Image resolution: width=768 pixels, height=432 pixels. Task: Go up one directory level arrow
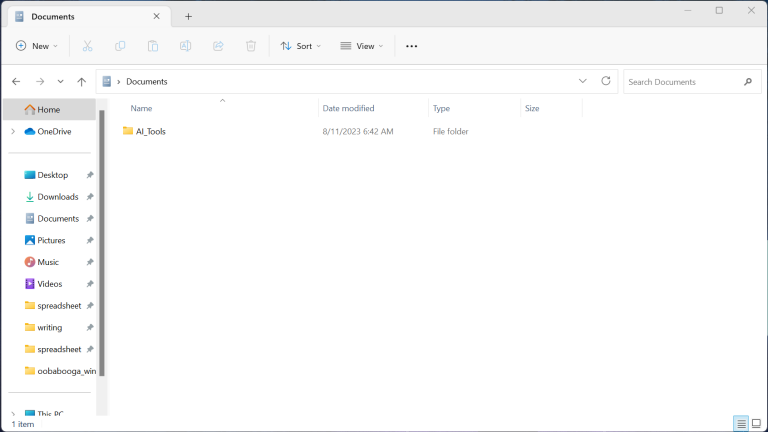[x=82, y=81]
